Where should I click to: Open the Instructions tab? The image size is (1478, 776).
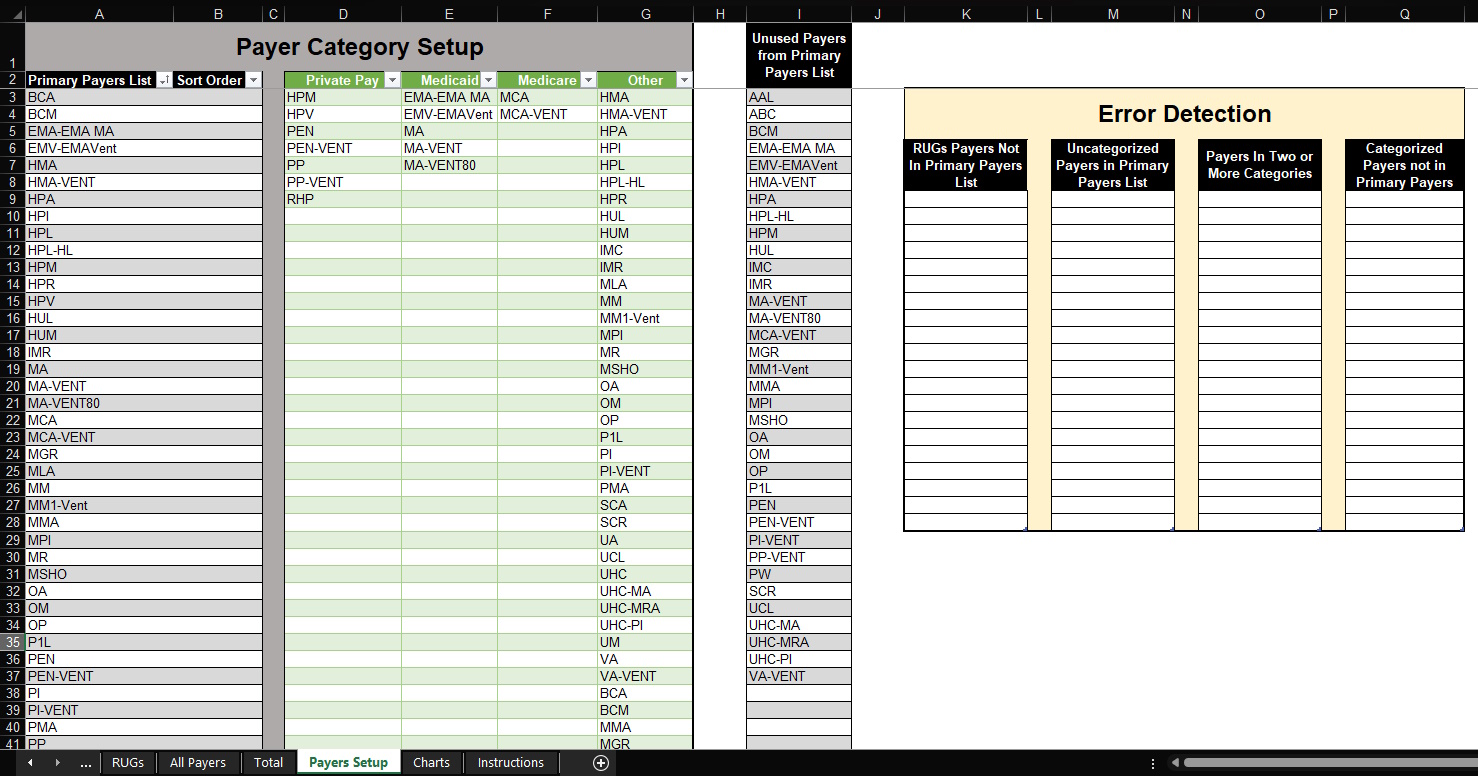(x=511, y=763)
